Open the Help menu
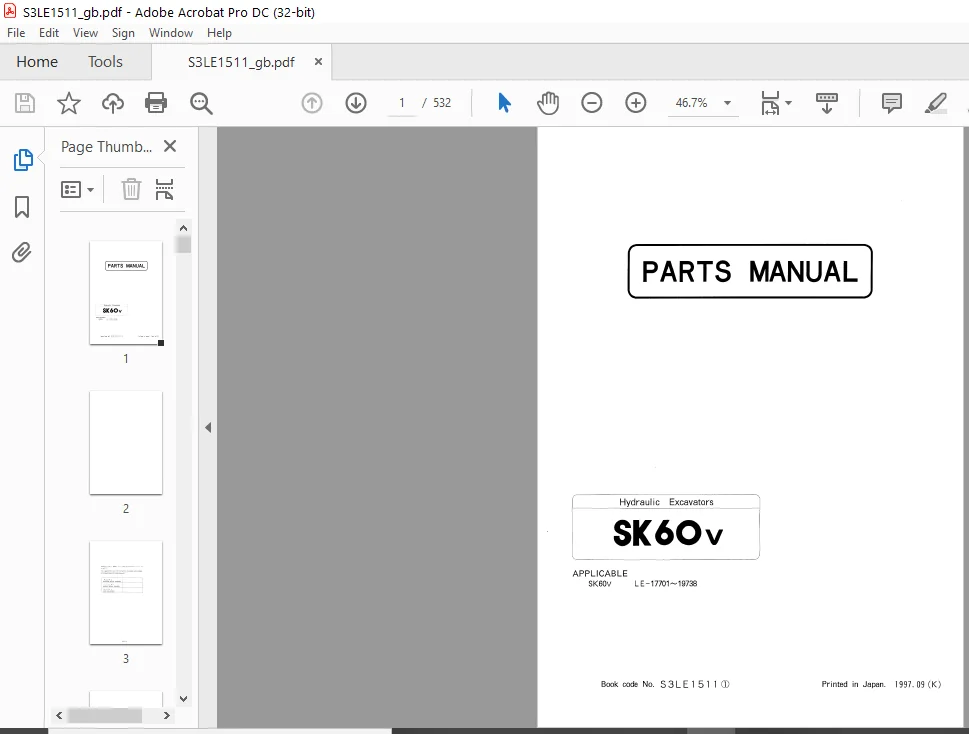 [219, 33]
